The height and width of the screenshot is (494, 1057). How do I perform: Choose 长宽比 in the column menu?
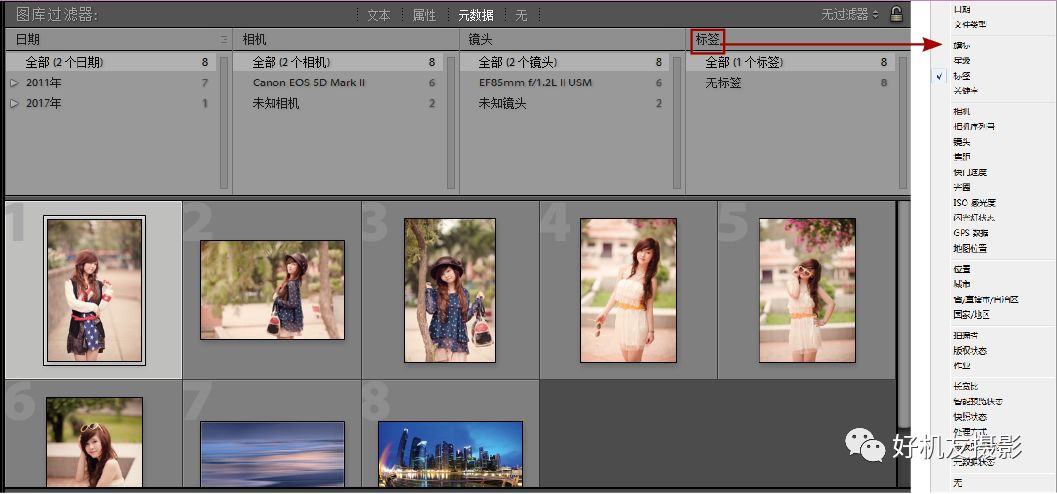coord(965,387)
